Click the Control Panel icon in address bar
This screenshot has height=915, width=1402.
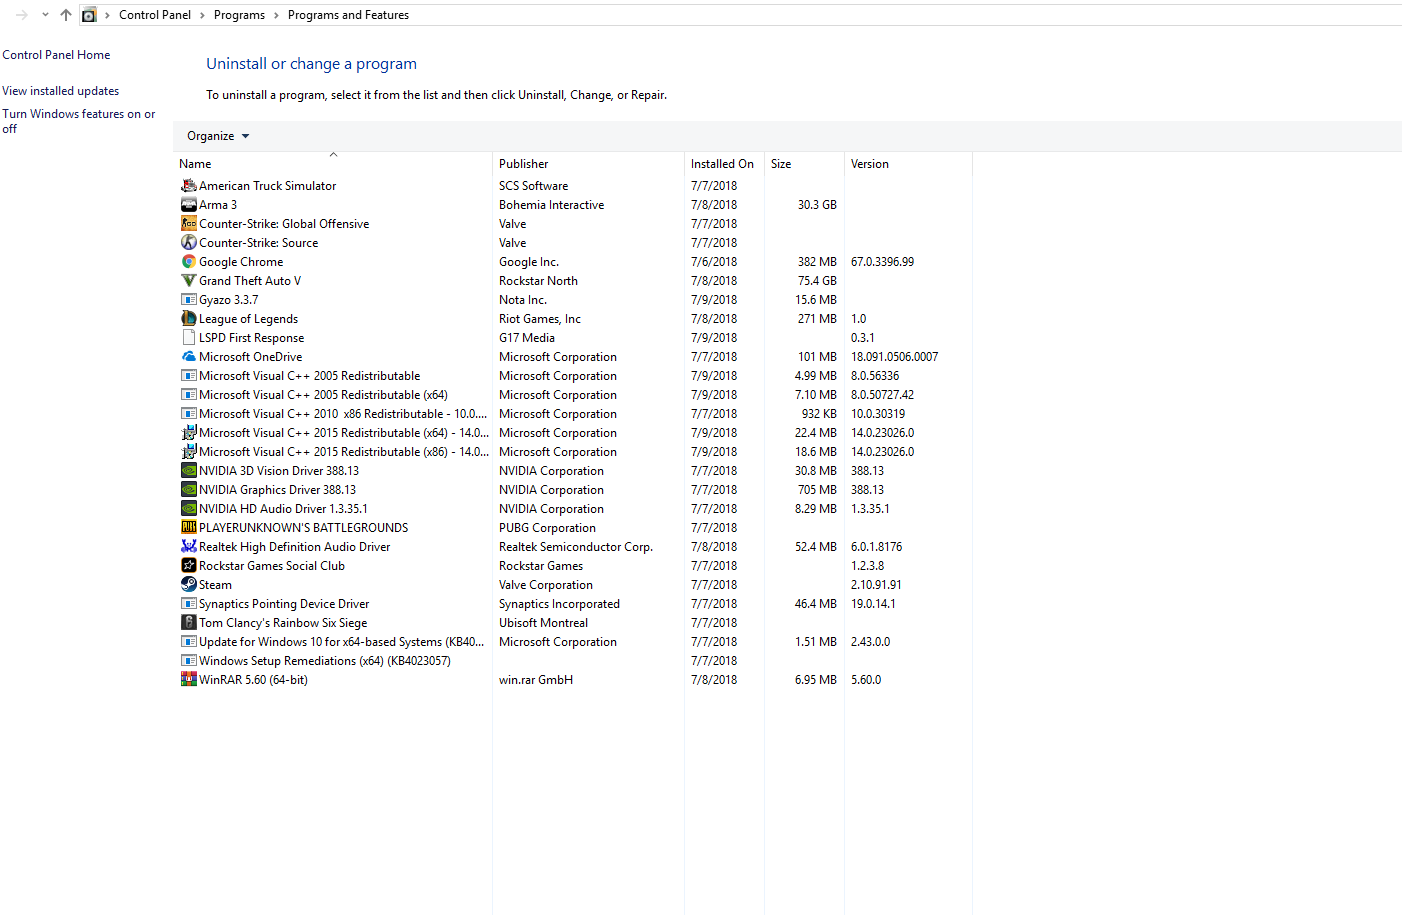(89, 15)
